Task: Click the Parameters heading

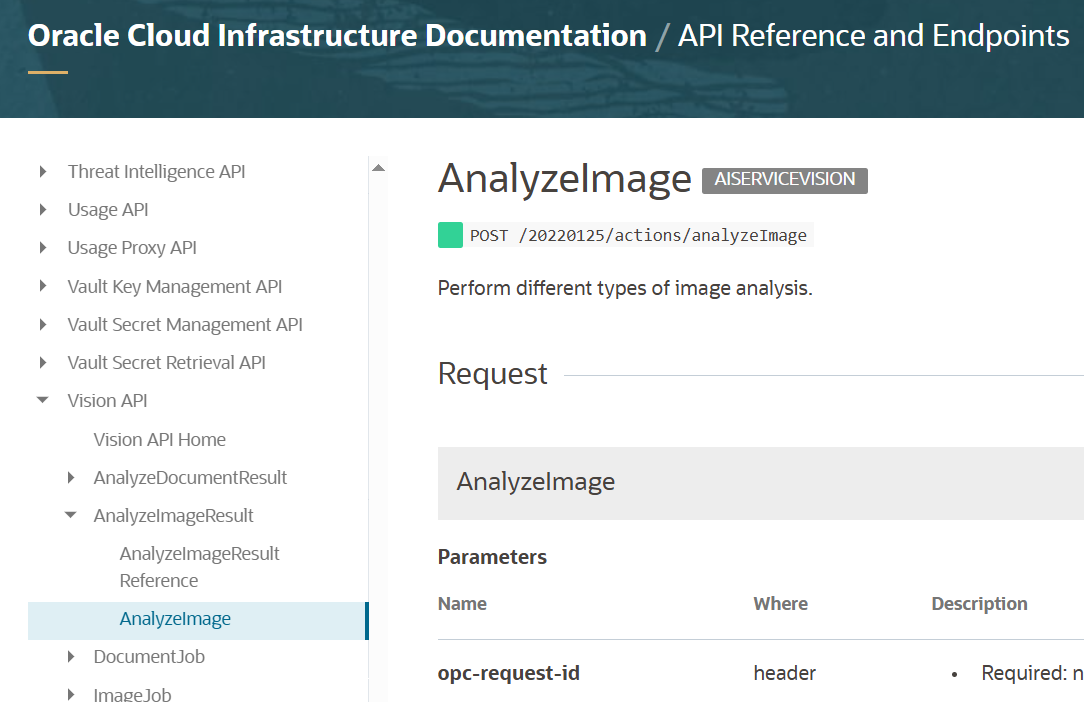Action: 492,557
